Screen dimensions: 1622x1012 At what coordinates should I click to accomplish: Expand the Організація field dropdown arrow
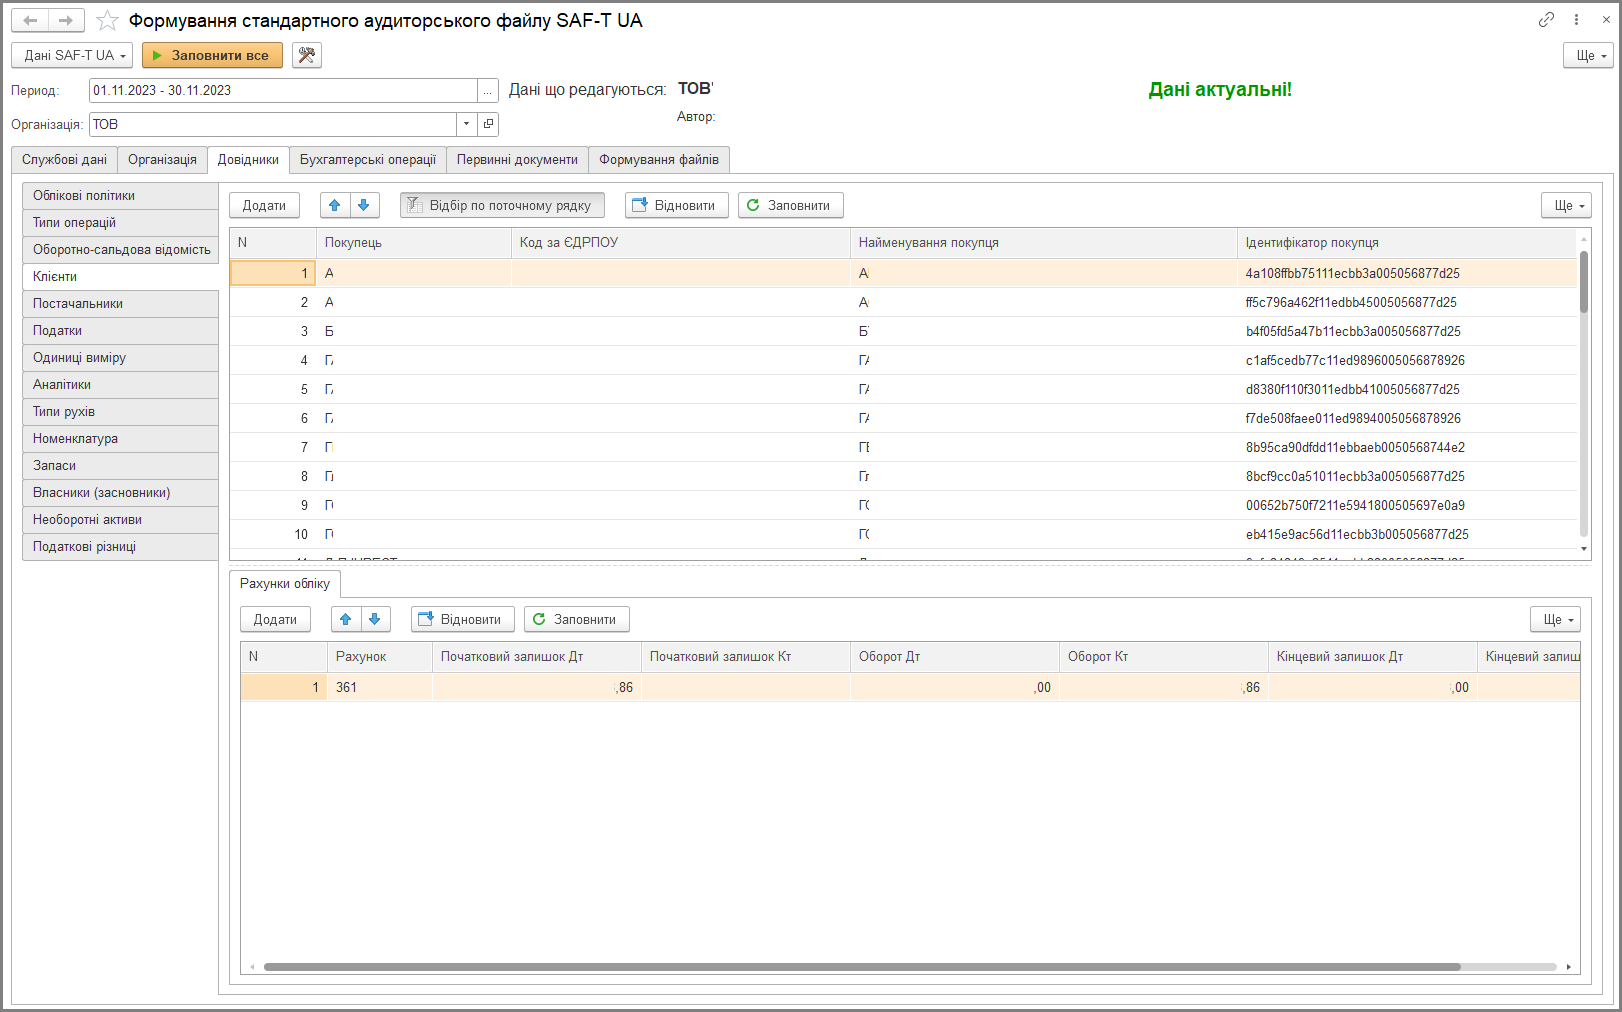pyautogui.click(x=467, y=124)
